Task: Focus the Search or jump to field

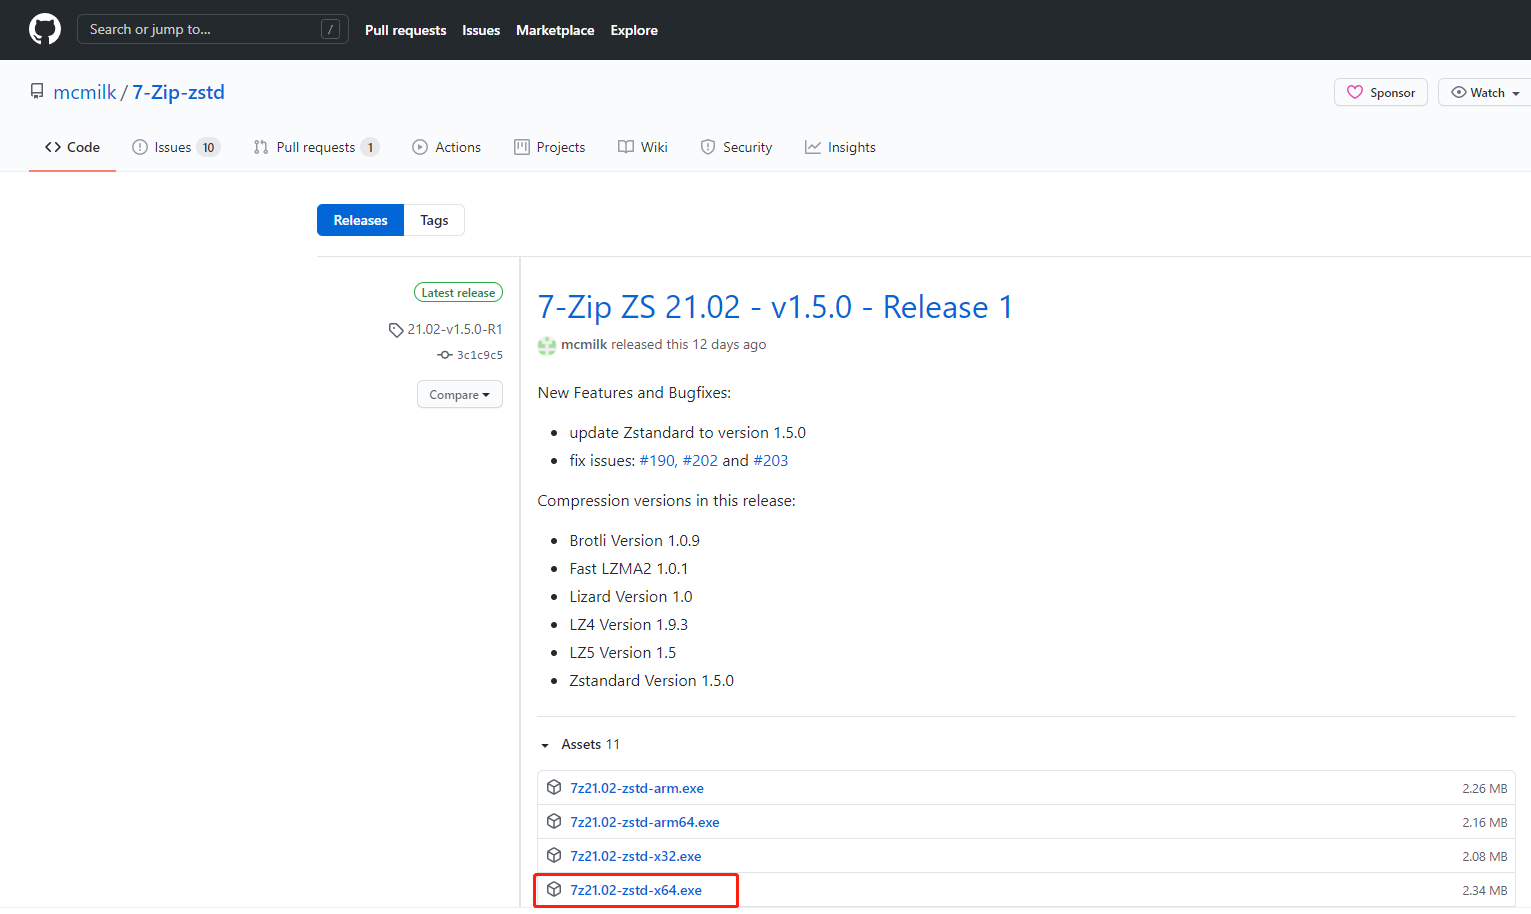Action: point(213,29)
